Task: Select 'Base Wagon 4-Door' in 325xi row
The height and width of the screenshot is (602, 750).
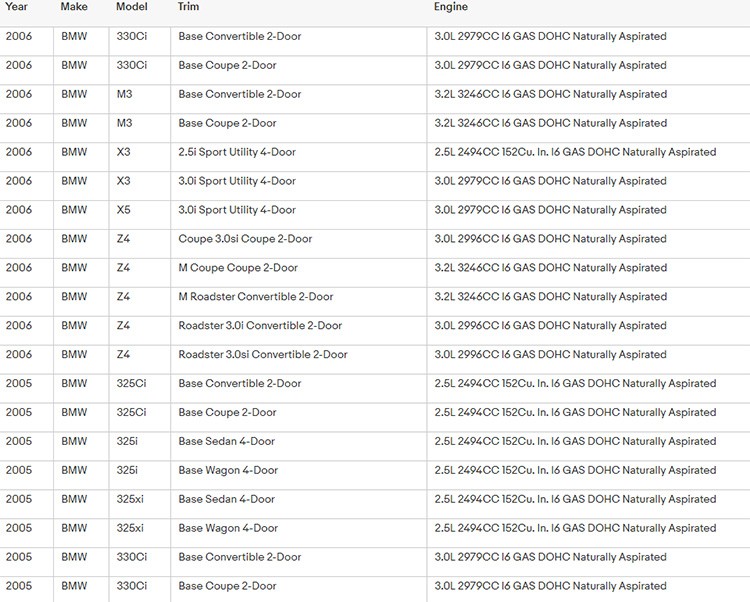Action: pos(228,528)
